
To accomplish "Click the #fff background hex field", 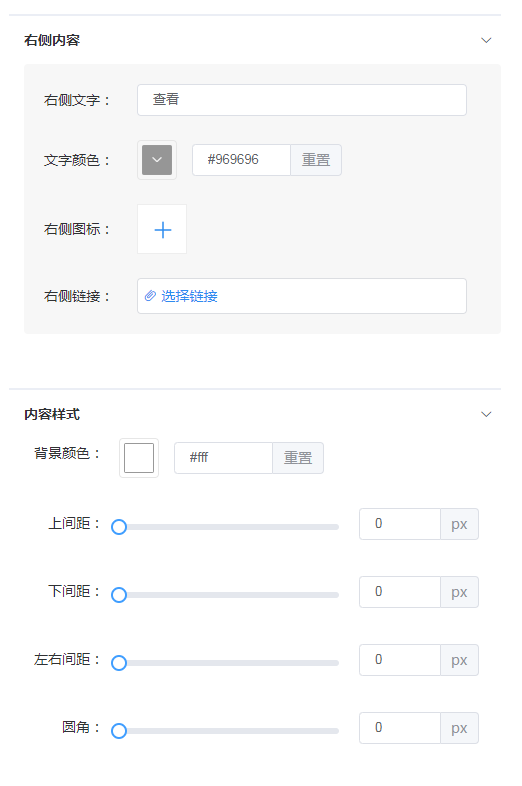I will pos(223,458).
